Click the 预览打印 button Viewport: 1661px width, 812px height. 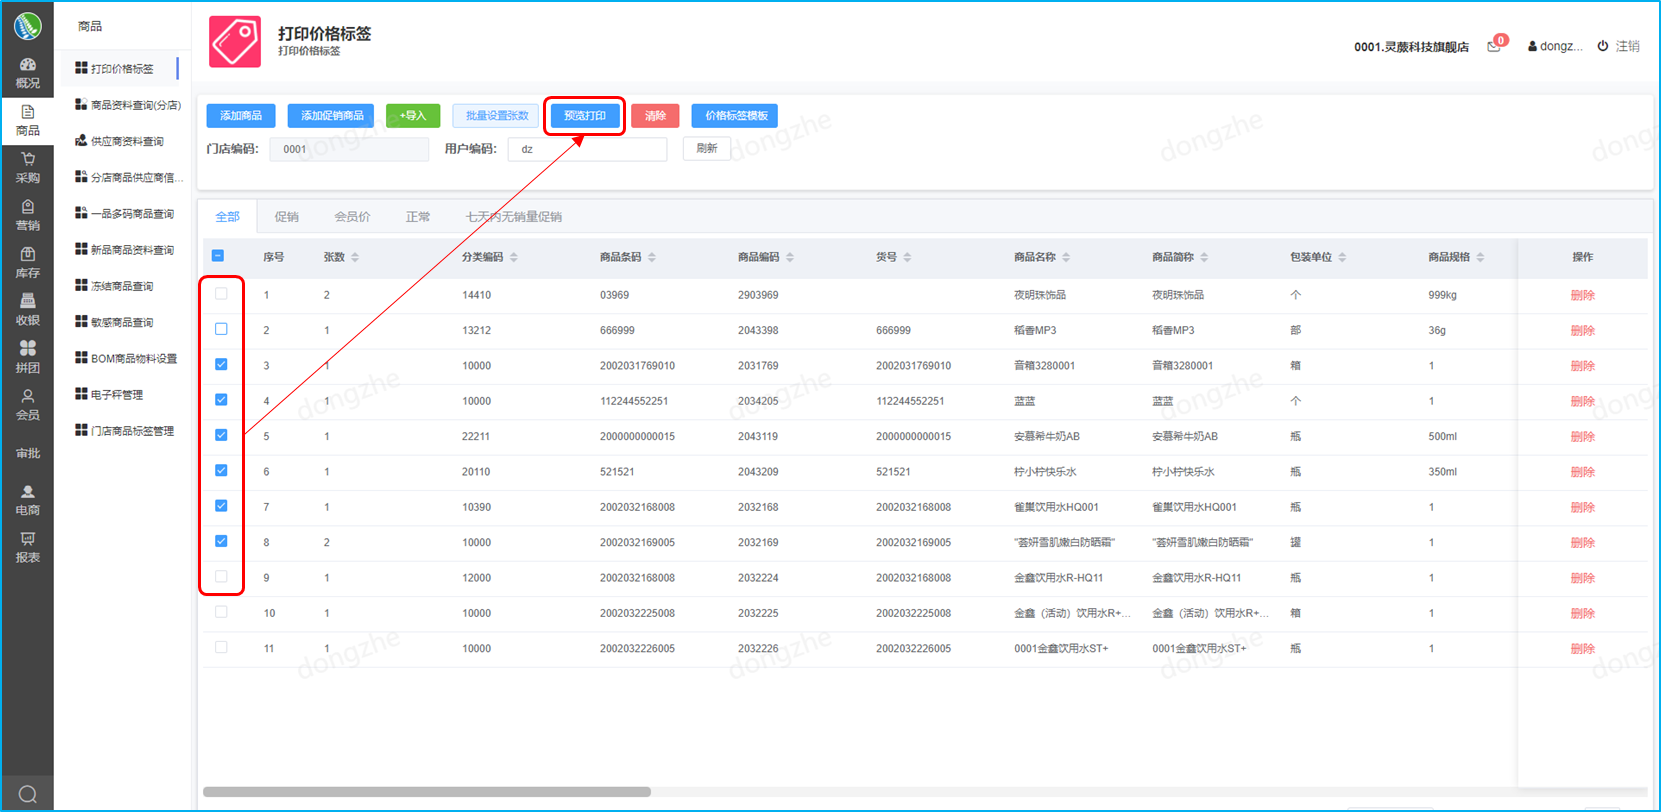point(585,116)
